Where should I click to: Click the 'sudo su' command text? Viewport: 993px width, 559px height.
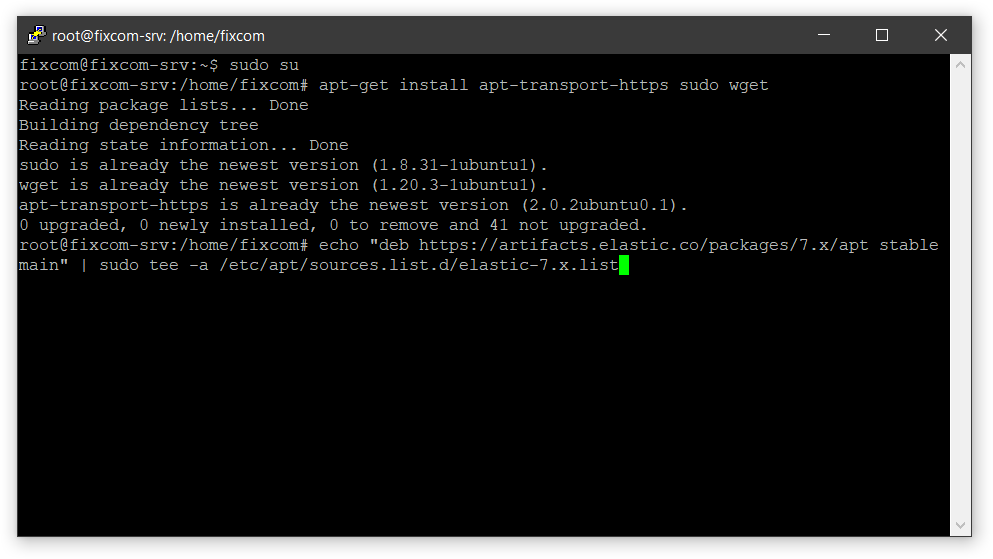tap(263, 65)
